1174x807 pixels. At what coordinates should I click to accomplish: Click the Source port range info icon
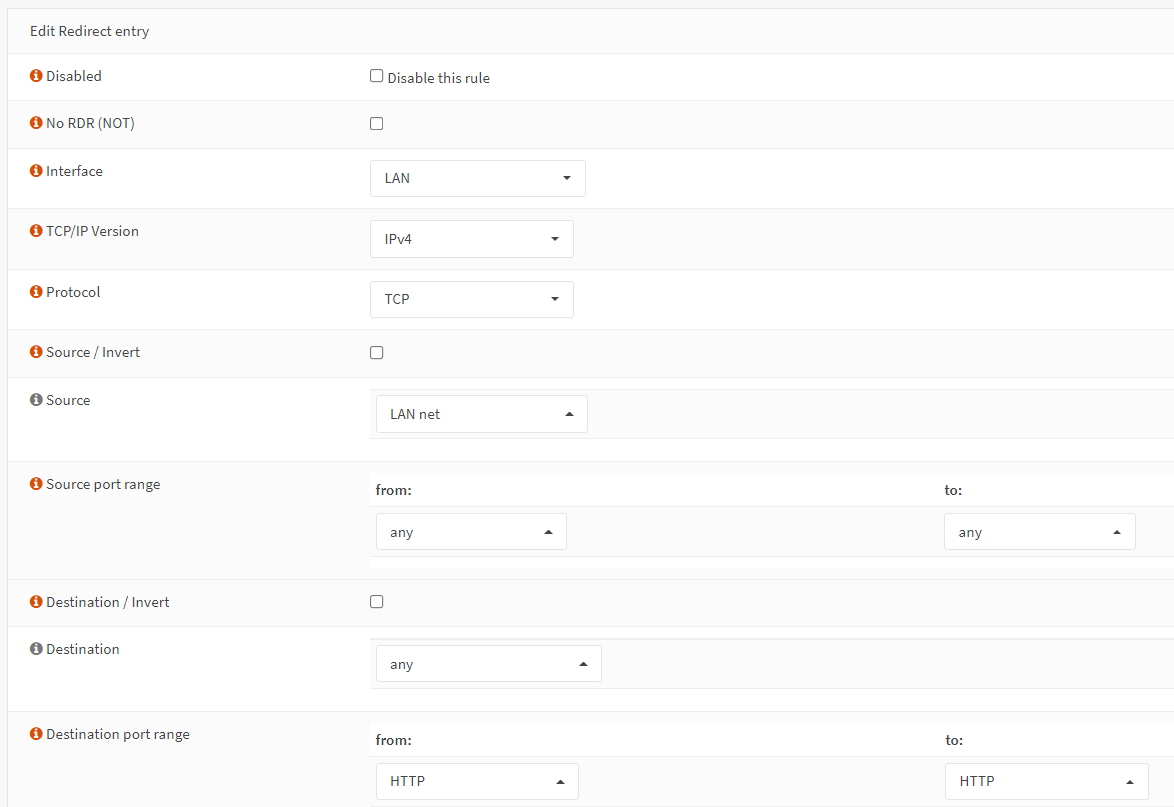[x=36, y=485]
